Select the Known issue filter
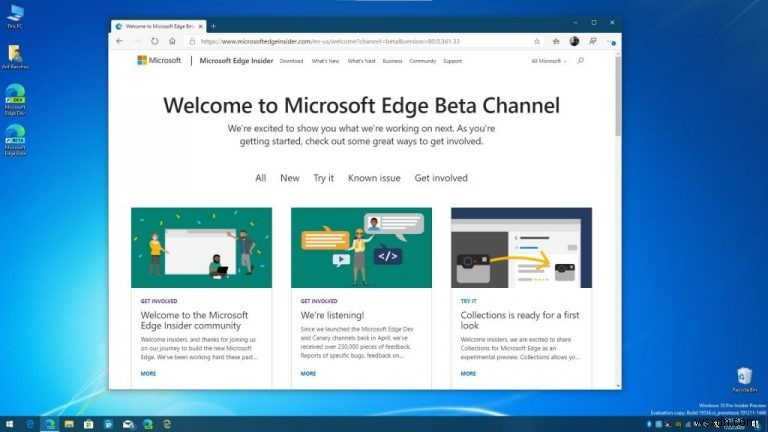Screen dimensions: 768x432 [x=374, y=178]
